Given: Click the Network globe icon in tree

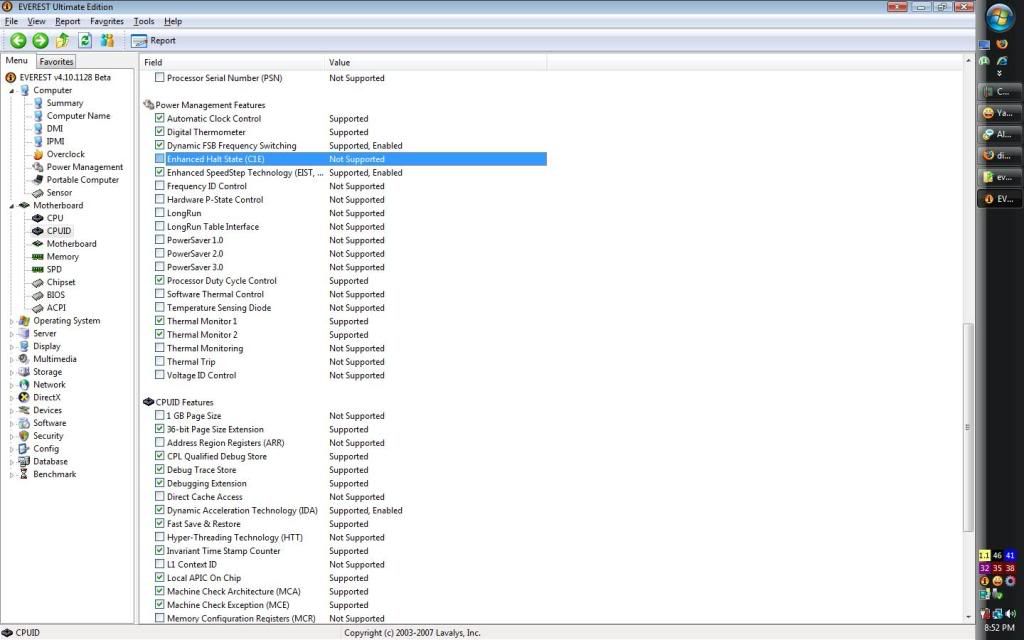Looking at the screenshot, I should (24, 385).
